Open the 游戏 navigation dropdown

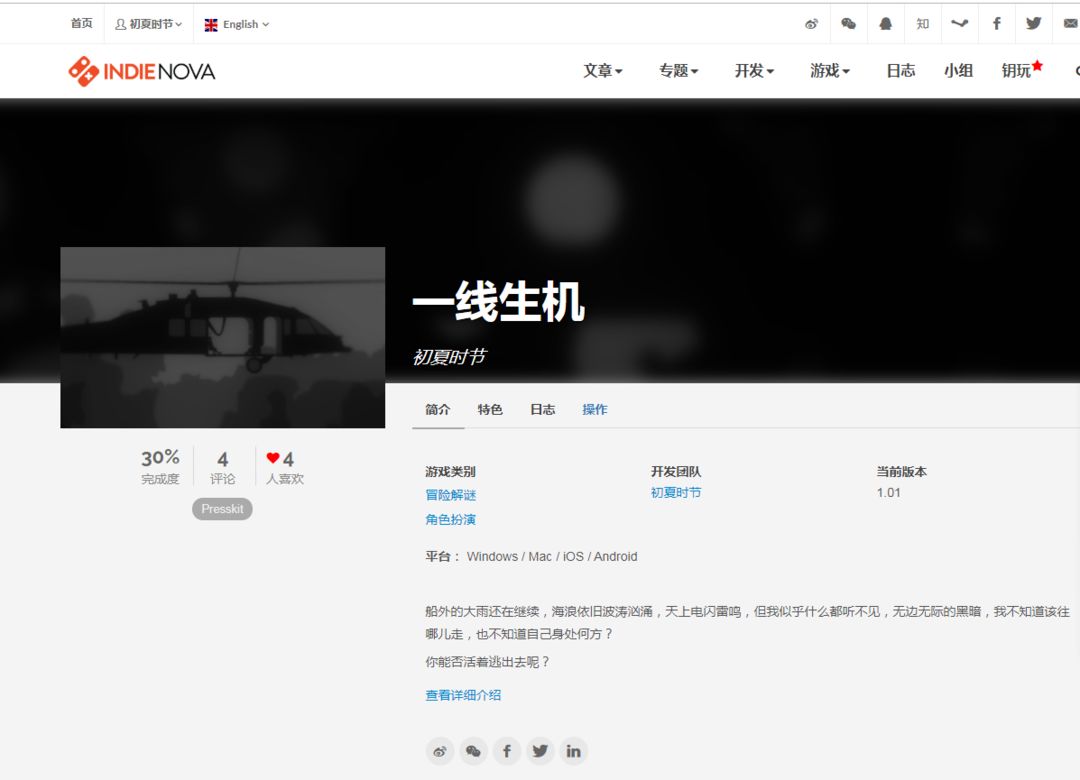click(830, 71)
